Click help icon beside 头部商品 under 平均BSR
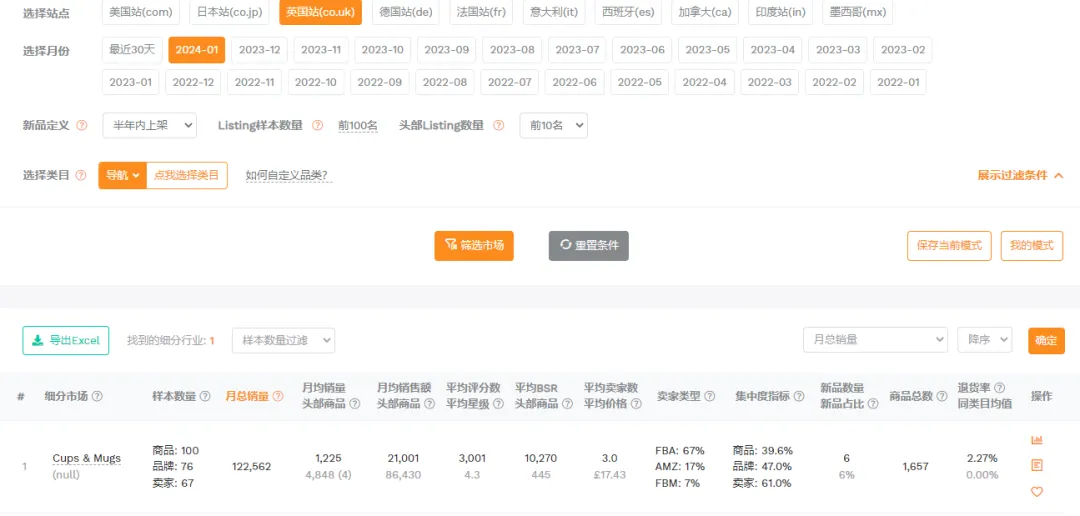The width and height of the screenshot is (1080, 516). (567, 404)
